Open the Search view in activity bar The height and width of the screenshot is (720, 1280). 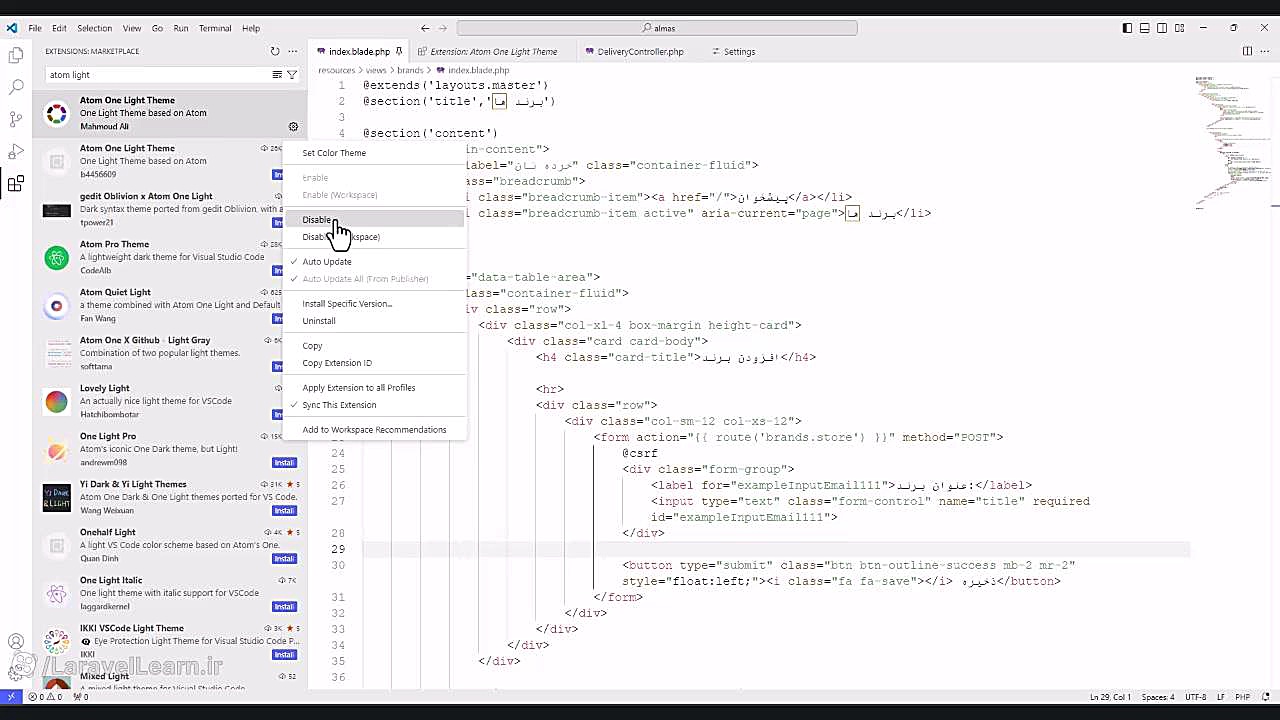coord(16,88)
